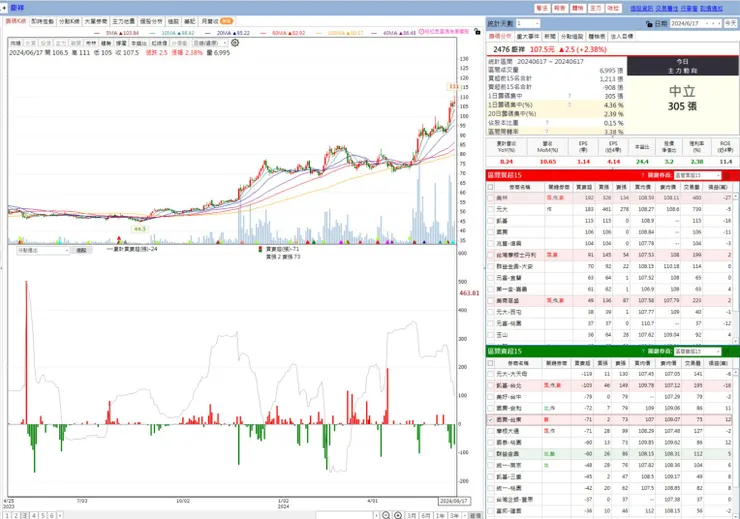Toggle the 紅綠燈 chart overlay button
This screenshot has height=519, width=740.
159,43
